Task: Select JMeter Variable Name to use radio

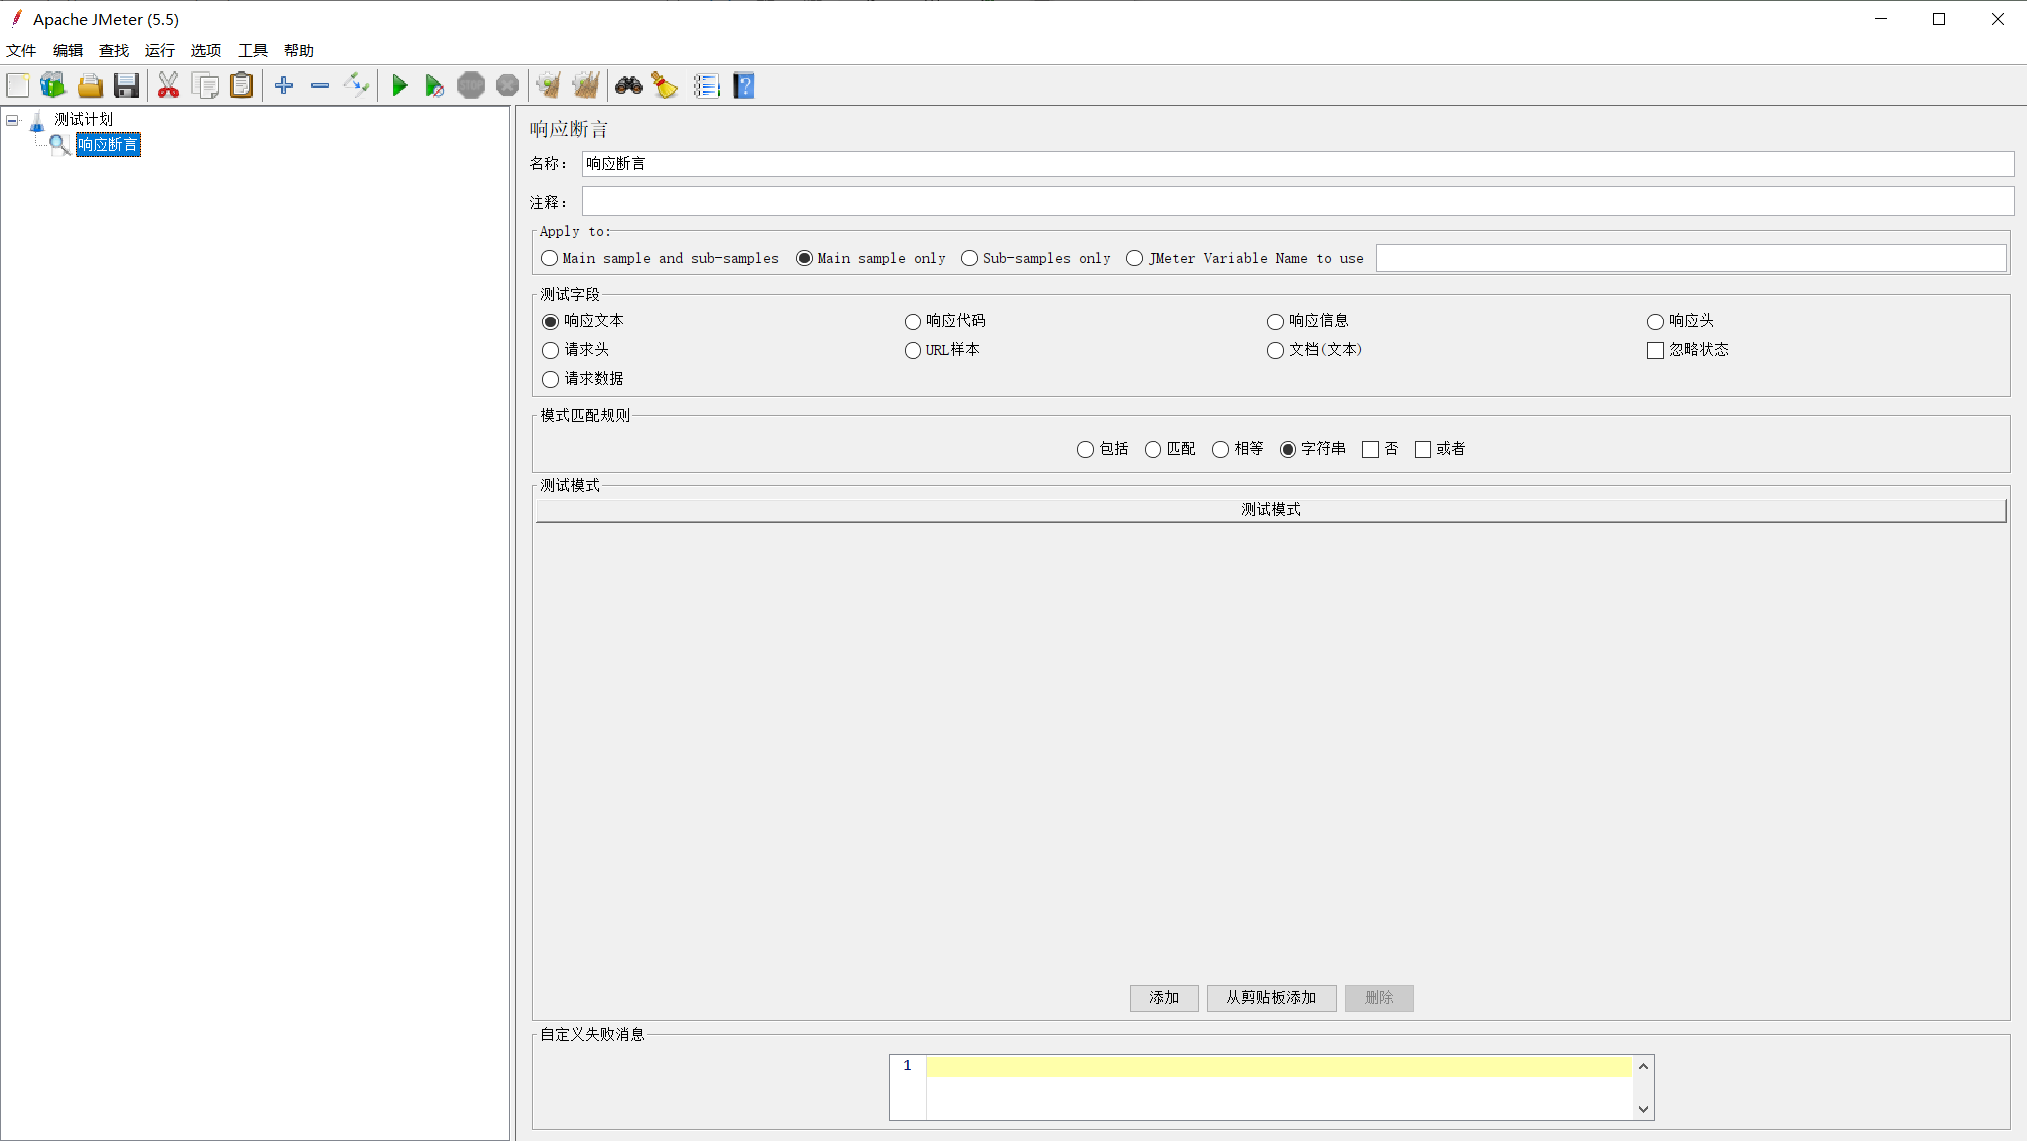Action: pos(1134,259)
